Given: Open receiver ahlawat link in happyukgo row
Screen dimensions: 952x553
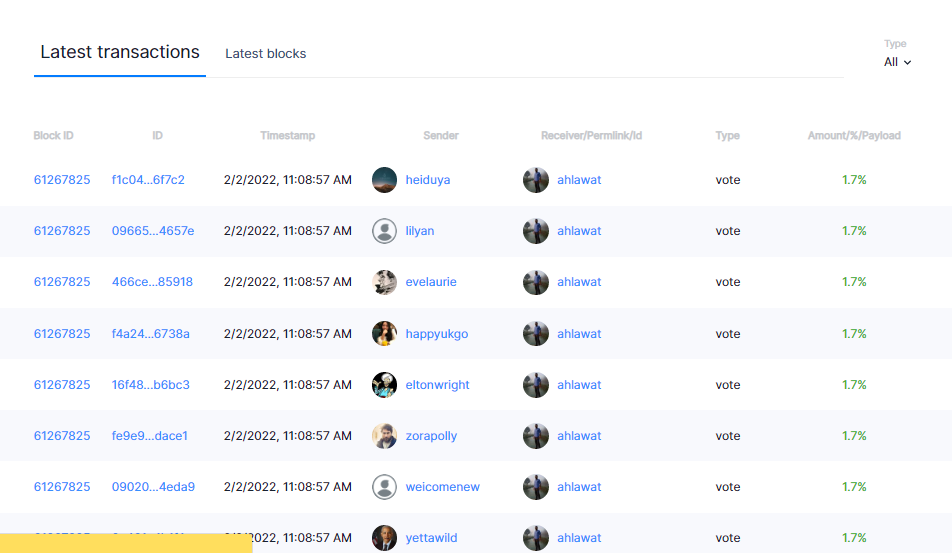Looking at the screenshot, I should click(x=579, y=333).
